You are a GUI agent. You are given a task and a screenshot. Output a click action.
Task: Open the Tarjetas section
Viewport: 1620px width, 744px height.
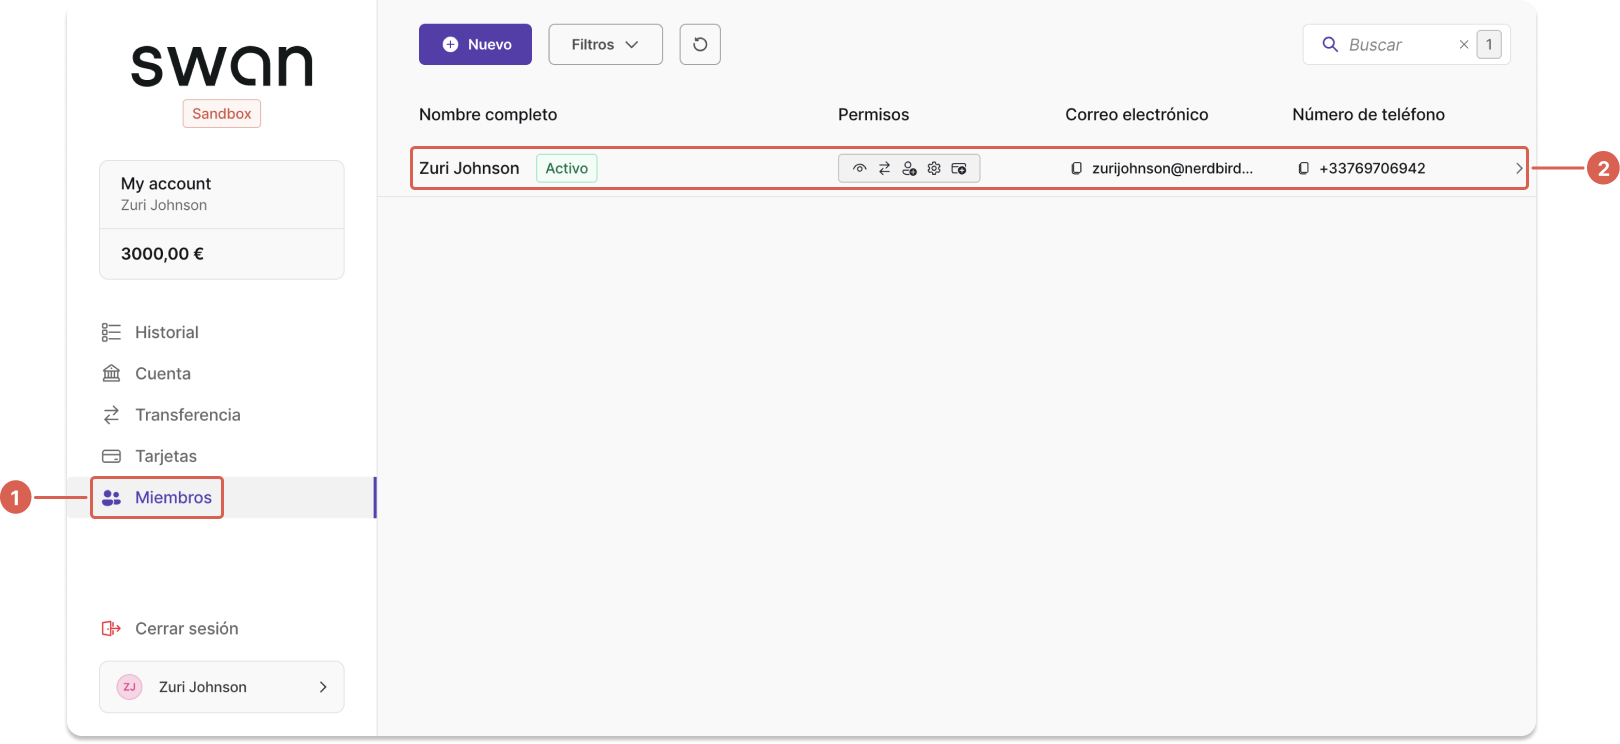tap(221, 456)
